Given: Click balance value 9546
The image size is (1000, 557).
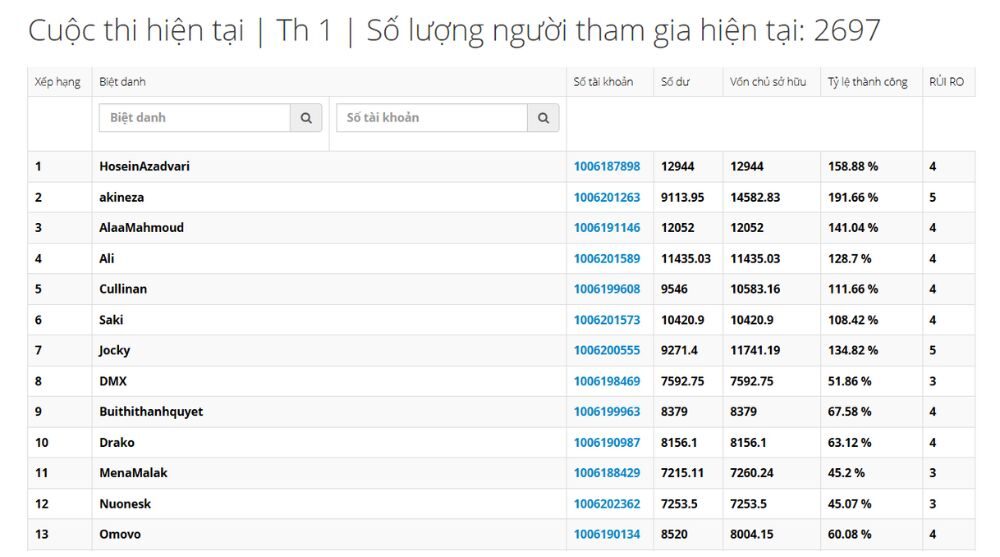Looking at the screenshot, I should 674,289.
